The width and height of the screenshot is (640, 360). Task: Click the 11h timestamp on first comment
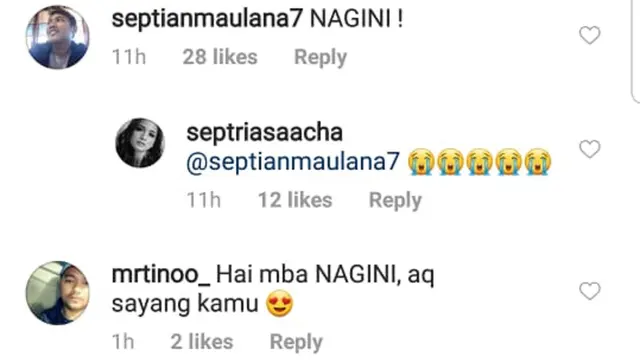point(129,57)
